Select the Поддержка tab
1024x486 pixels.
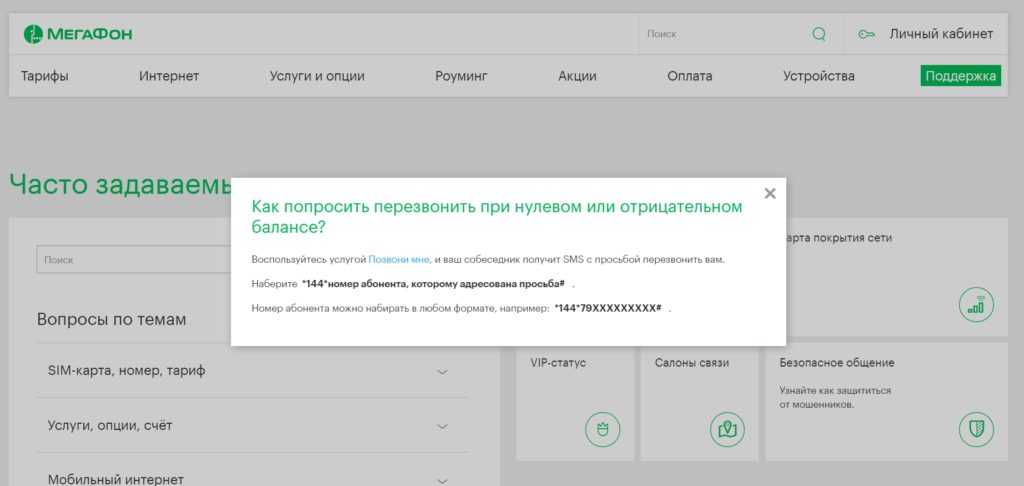960,76
